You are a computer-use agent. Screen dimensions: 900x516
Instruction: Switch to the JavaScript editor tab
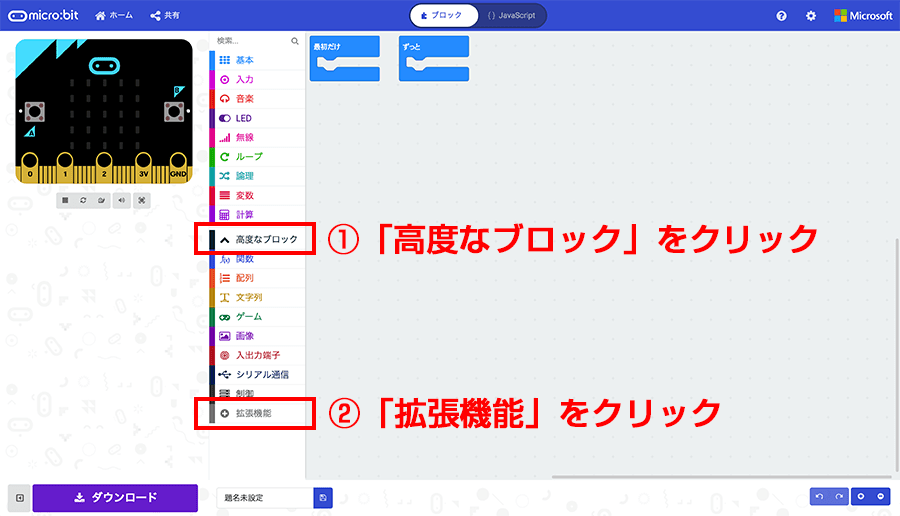(511, 15)
